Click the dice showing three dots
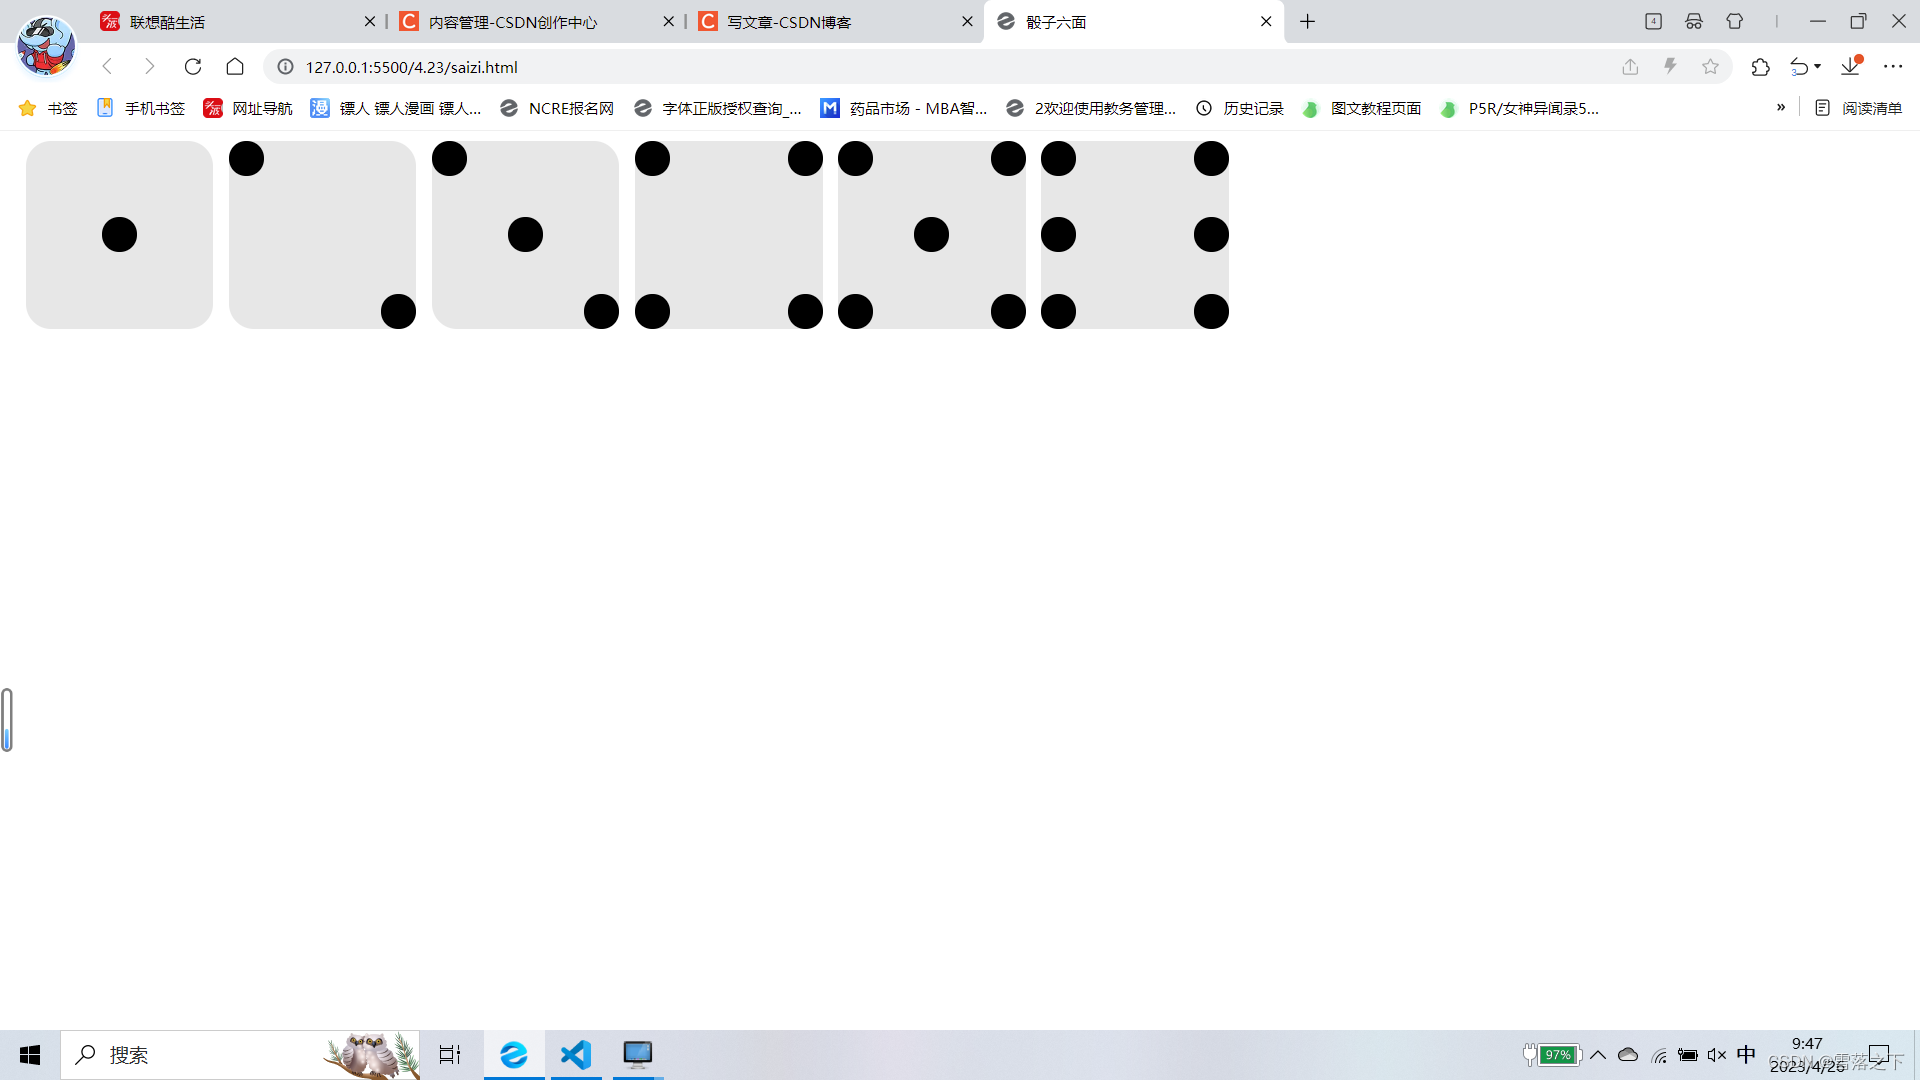This screenshot has width=1920, height=1080. pos(525,235)
